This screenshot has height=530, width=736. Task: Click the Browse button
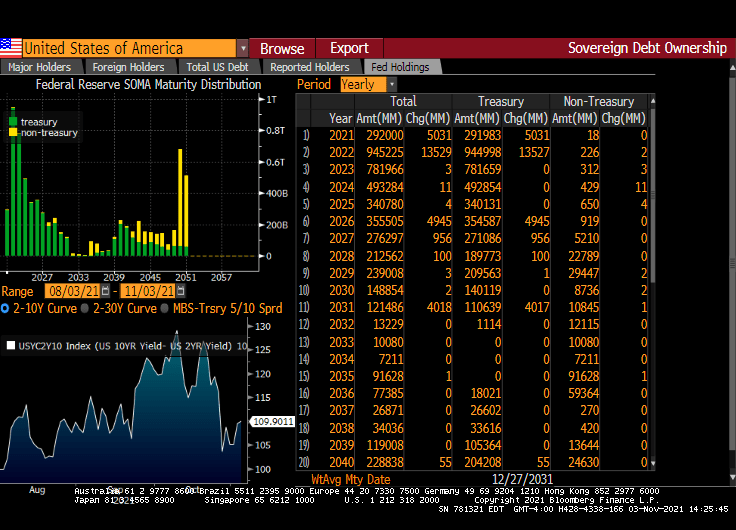pyautogui.click(x=282, y=48)
